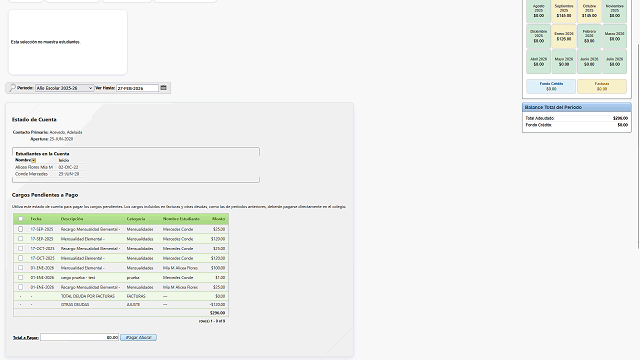Sort table by Monto column header
The height and width of the screenshot is (360, 640).
tap(218, 219)
